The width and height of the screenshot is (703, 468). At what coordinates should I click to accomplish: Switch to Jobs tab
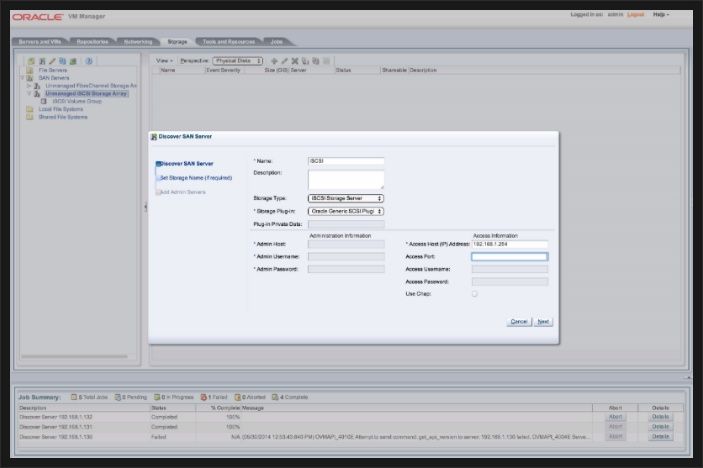tap(277, 42)
